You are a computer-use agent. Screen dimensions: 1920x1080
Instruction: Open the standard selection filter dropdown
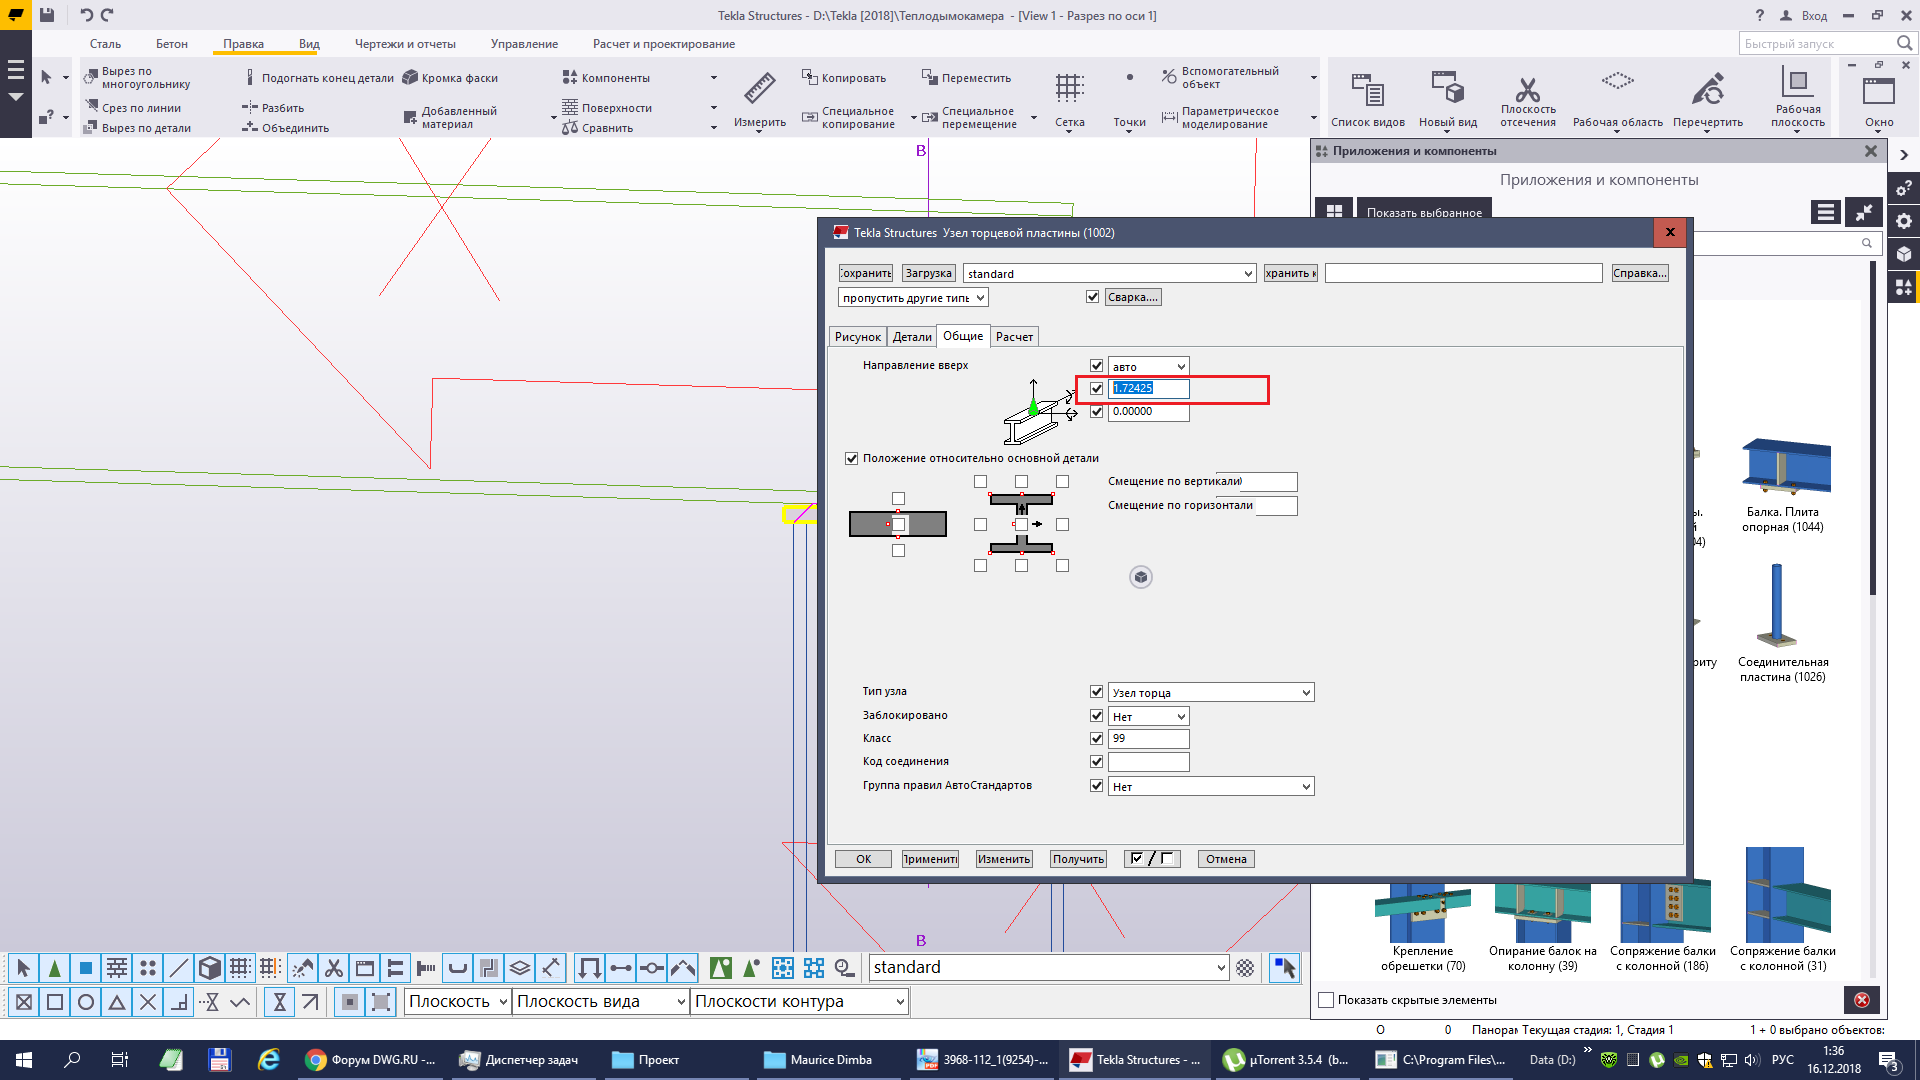(x=1049, y=967)
